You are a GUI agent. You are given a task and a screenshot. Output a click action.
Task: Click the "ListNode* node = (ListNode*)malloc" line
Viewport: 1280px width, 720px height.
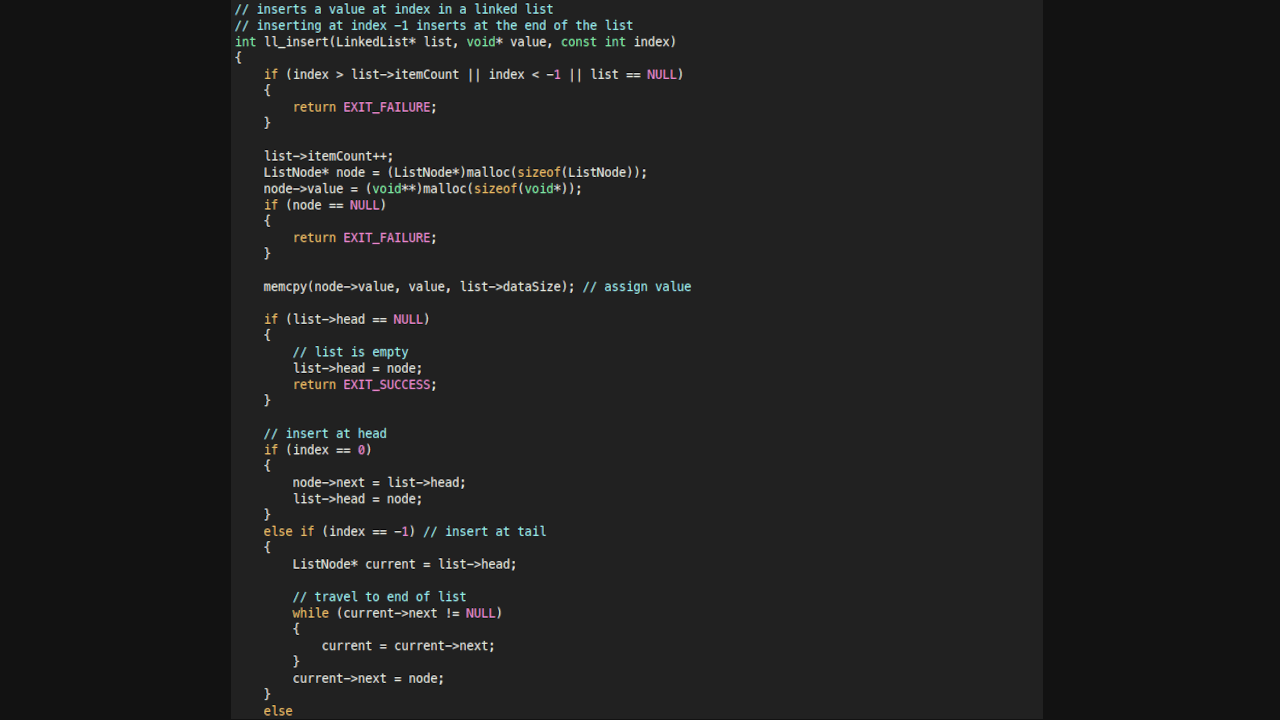coord(456,172)
